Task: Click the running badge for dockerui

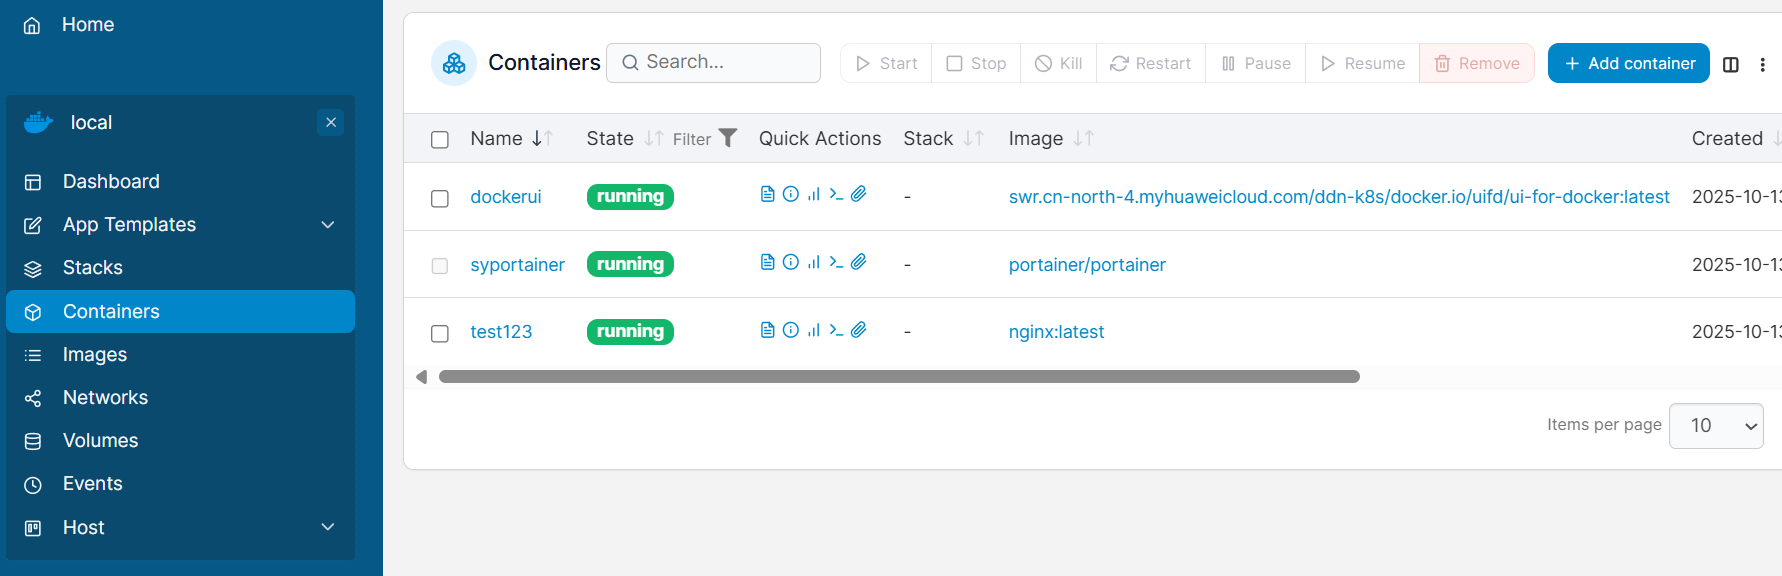Action: [x=630, y=197]
